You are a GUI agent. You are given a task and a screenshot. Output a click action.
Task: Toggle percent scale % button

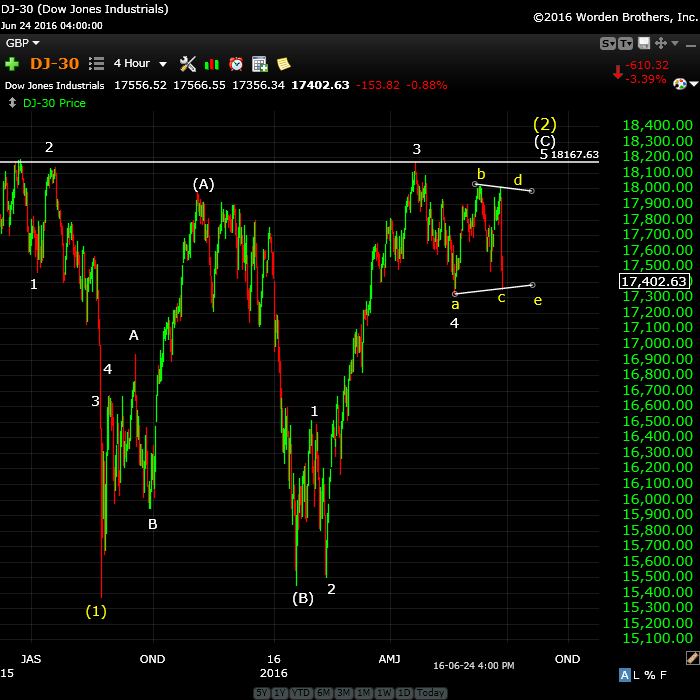tap(650, 675)
